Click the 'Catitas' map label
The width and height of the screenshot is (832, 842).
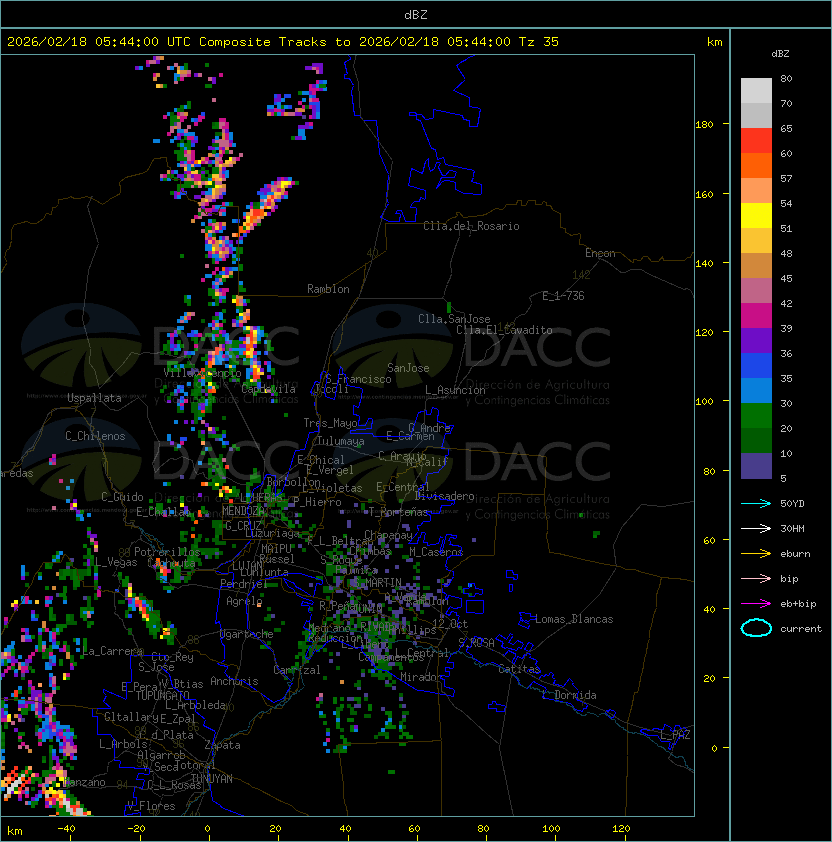[519, 670]
